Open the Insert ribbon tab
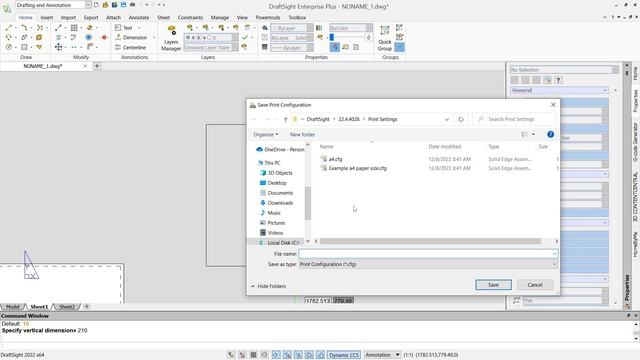640x360 pixels. (47, 18)
